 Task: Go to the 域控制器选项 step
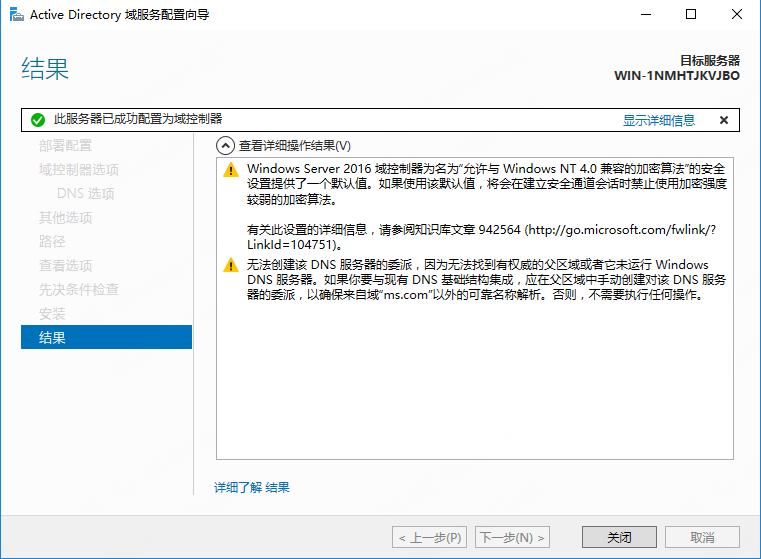[78, 169]
